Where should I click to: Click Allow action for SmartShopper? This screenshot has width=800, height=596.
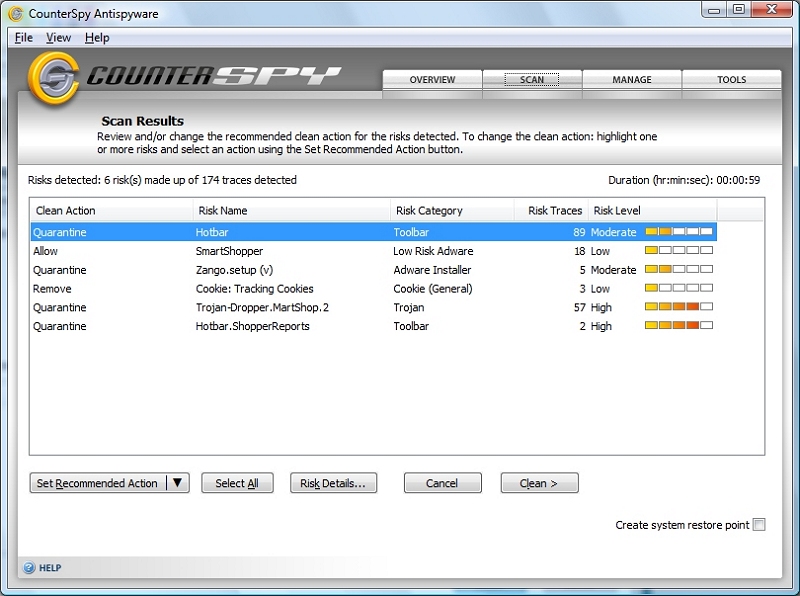pyautogui.click(x=45, y=251)
